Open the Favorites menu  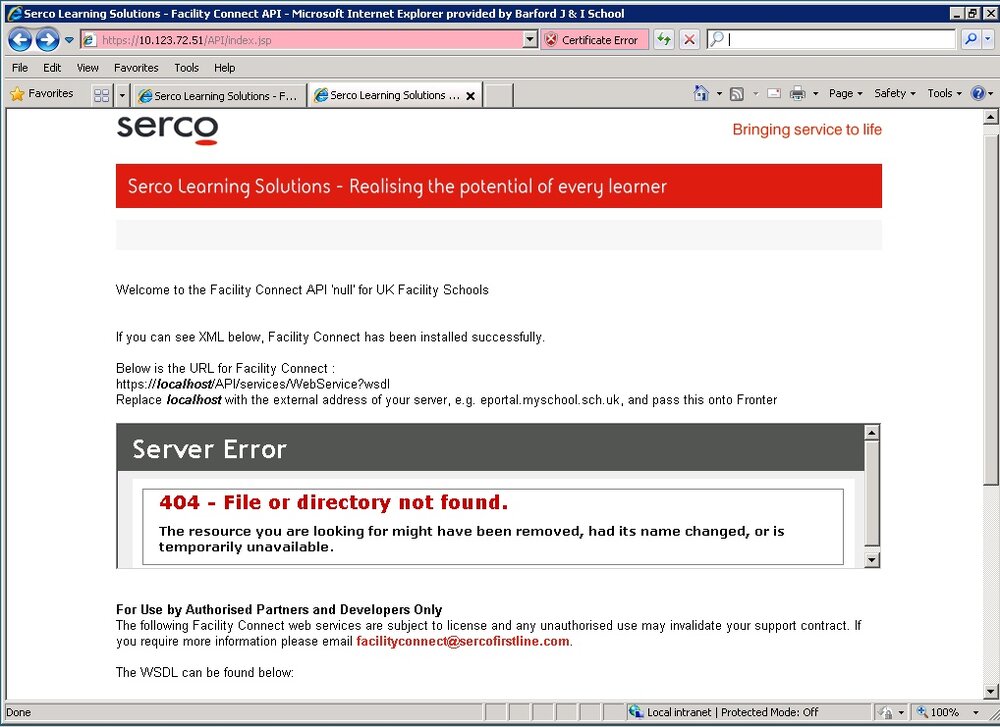coord(136,68)
